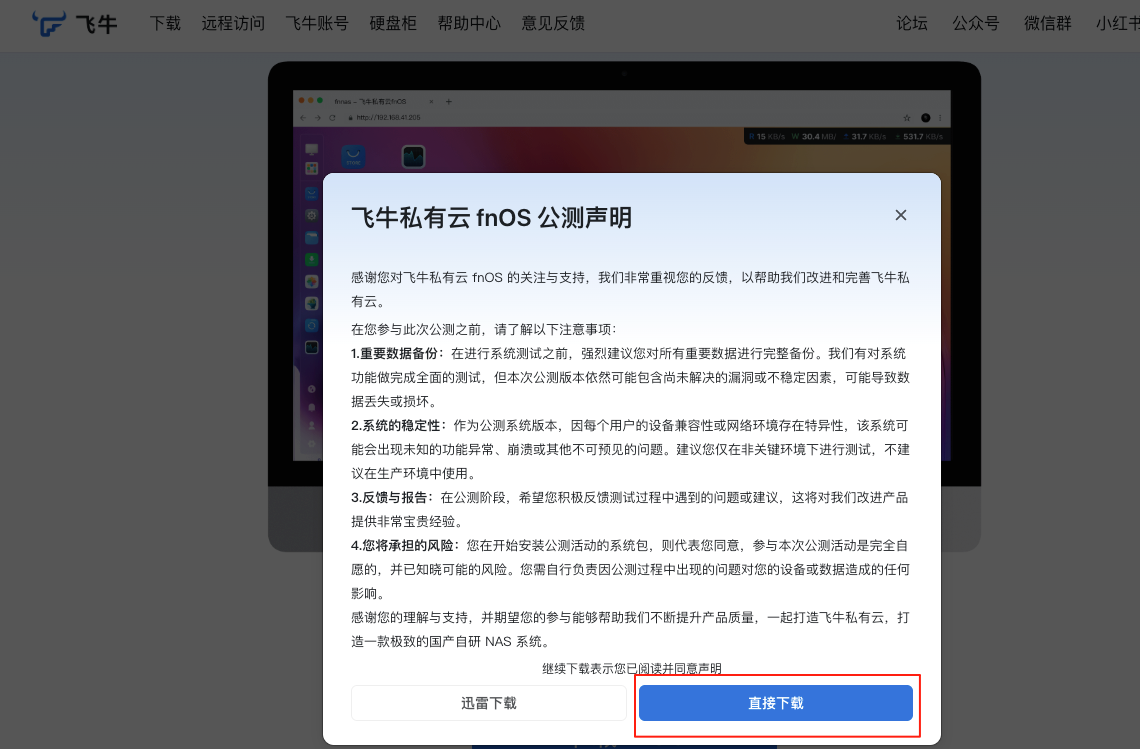Click the 飞牛 brand name text
The height and width of the screenshot is (749, 1140).
[96, 24]
